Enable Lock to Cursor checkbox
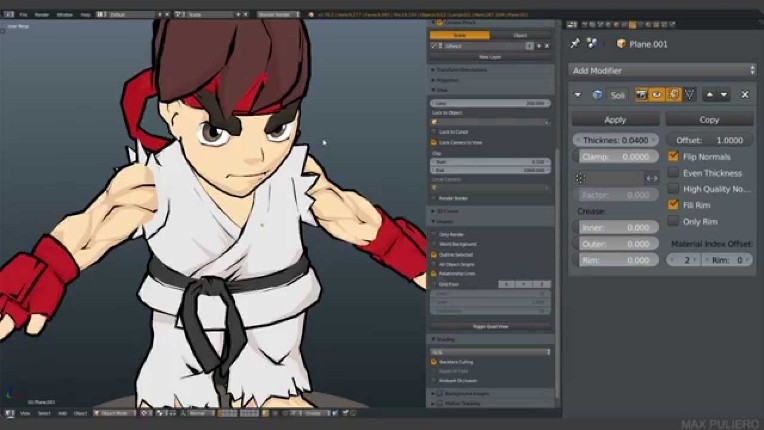 [434, 132]
